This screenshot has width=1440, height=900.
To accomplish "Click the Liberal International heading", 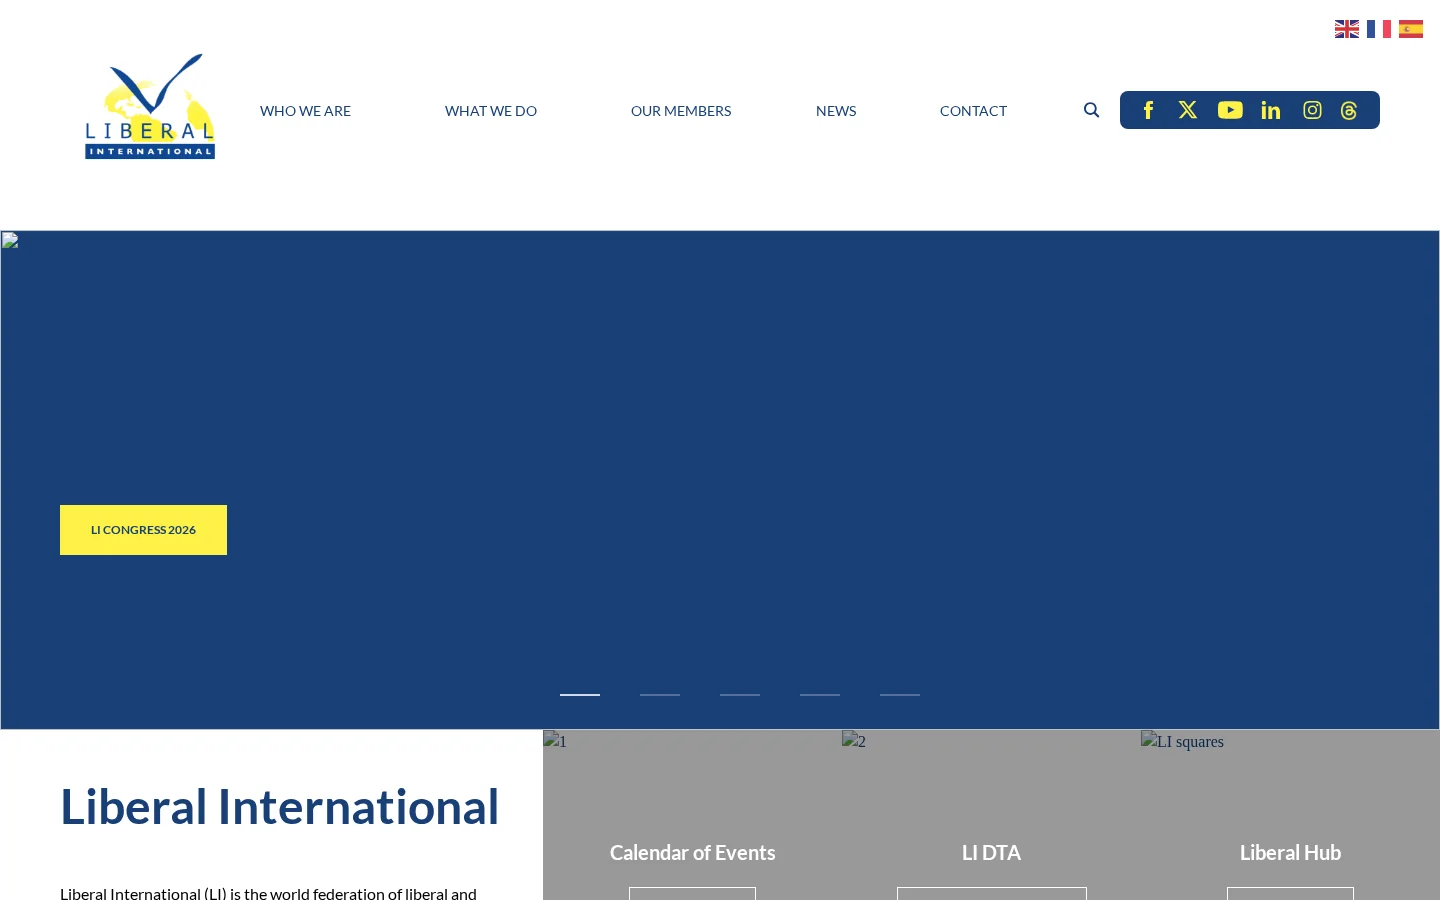I will pos(279,807).
